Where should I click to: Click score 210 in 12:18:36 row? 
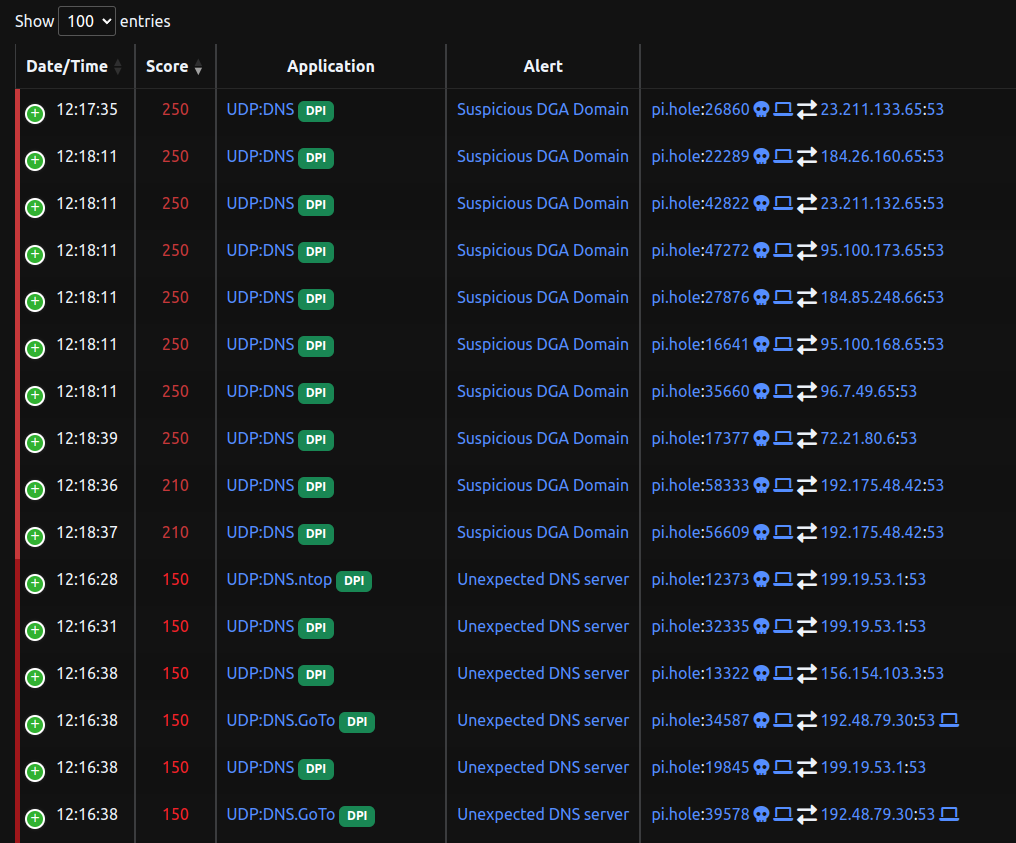(175, 485)
